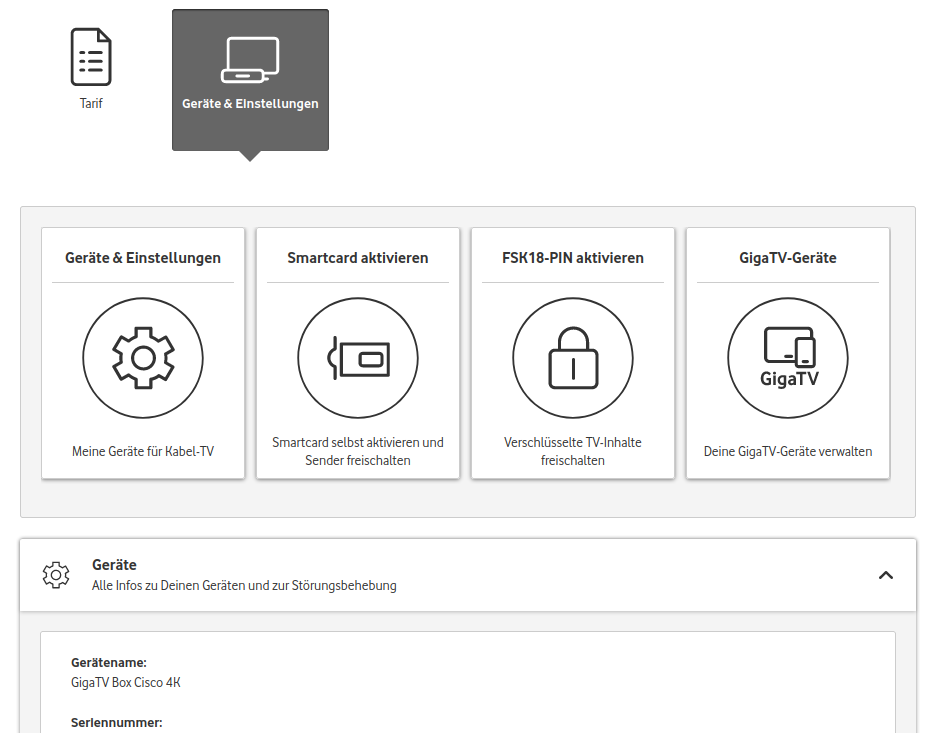930x733 pixels.
Task: Open FSK18-PIN aktivieren card title
Action: (573, 258)
